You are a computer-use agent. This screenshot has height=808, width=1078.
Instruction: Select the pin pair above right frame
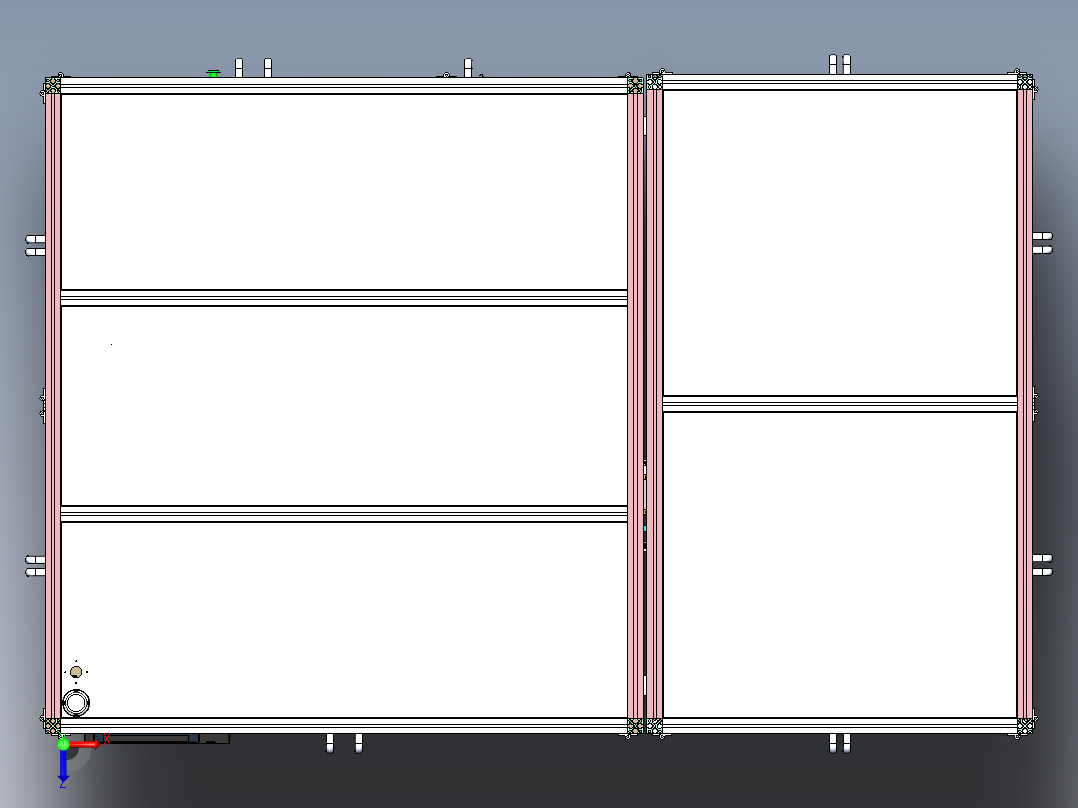[839, 65]
